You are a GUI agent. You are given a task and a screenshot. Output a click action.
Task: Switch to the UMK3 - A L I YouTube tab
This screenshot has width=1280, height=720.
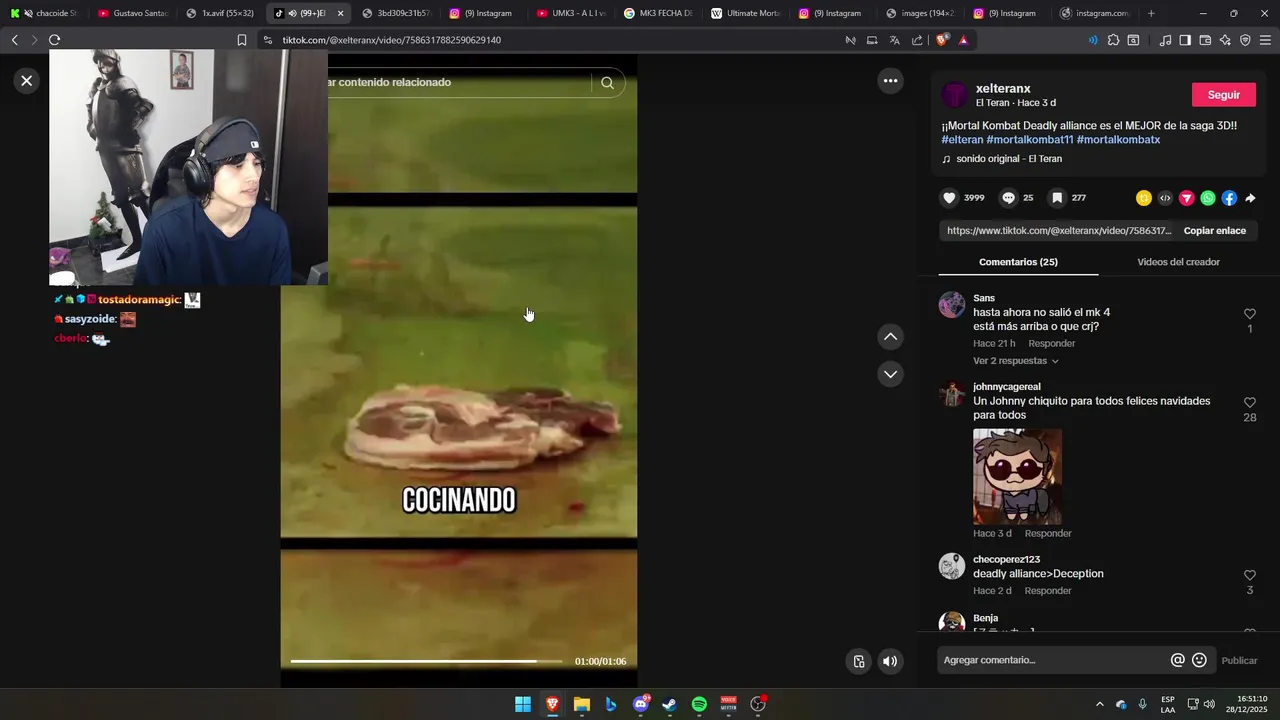pos(572,13)
